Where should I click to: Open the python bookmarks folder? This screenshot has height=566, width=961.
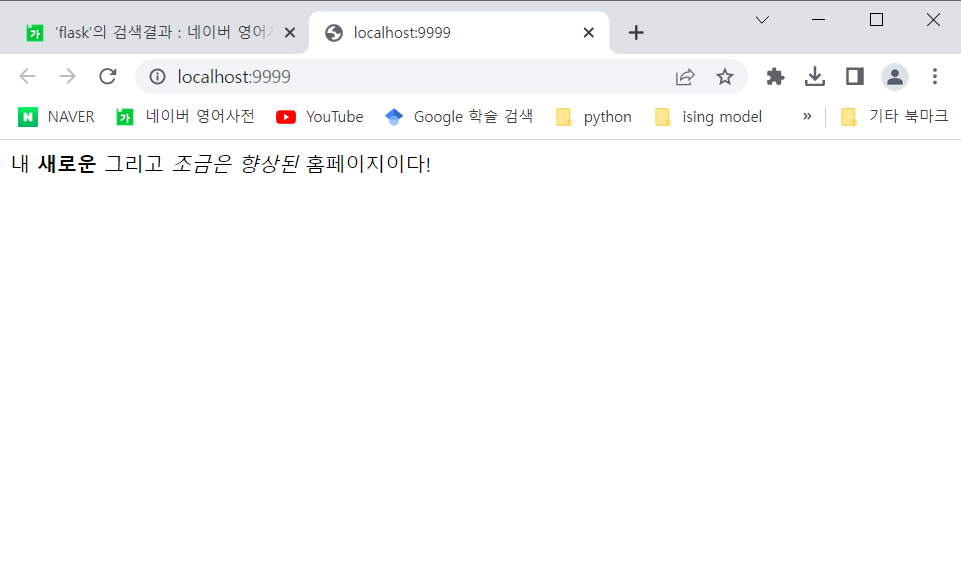[x=593, y=116]
